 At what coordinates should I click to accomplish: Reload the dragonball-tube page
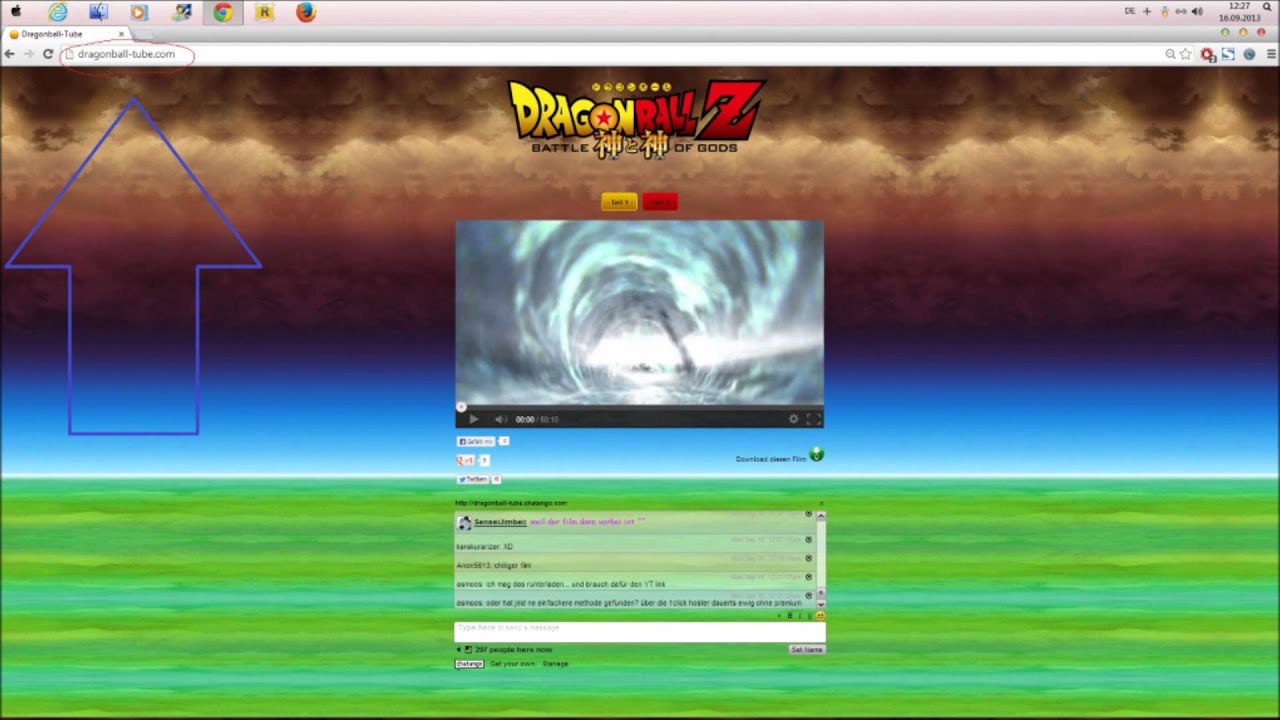pos(47,54)
